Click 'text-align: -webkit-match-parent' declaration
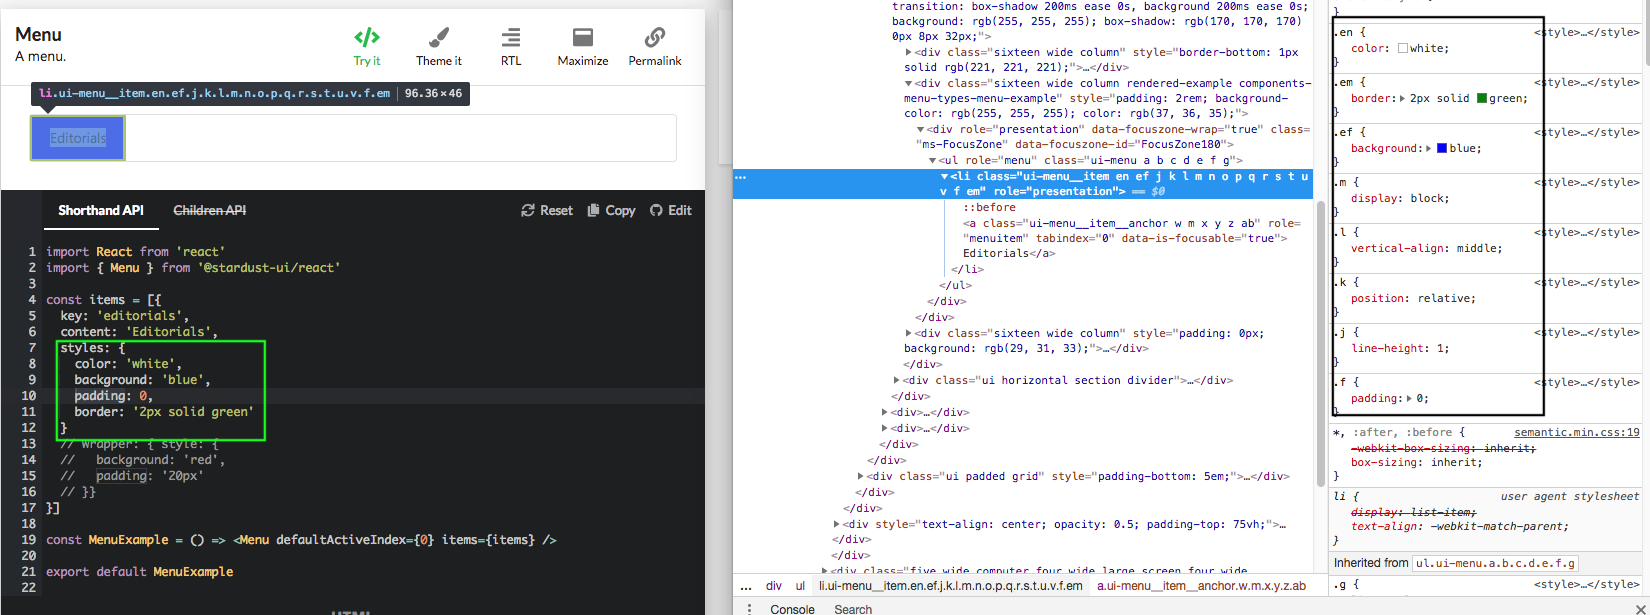Viewport: 1650px width, 615px height. (x=1460, y=526)
